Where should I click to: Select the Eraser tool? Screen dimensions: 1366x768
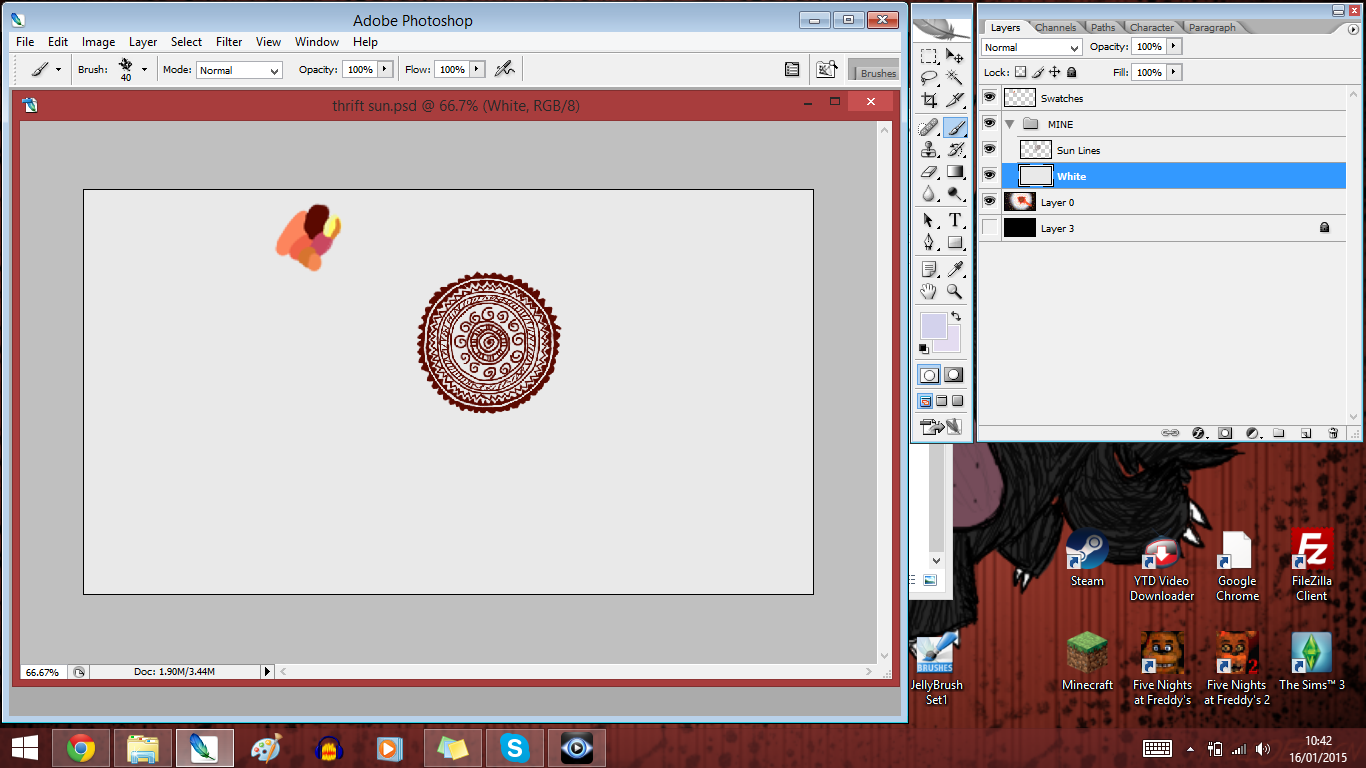tap(928, 171)
